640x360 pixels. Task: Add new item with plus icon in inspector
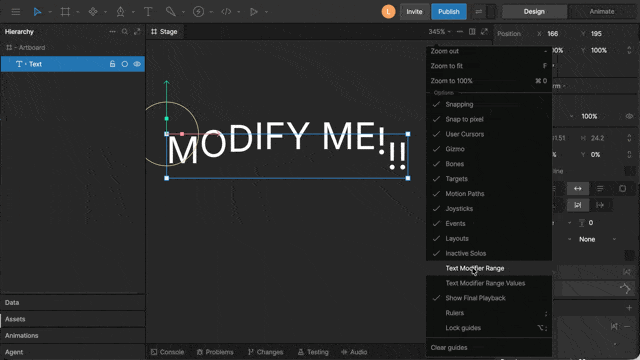629,308
